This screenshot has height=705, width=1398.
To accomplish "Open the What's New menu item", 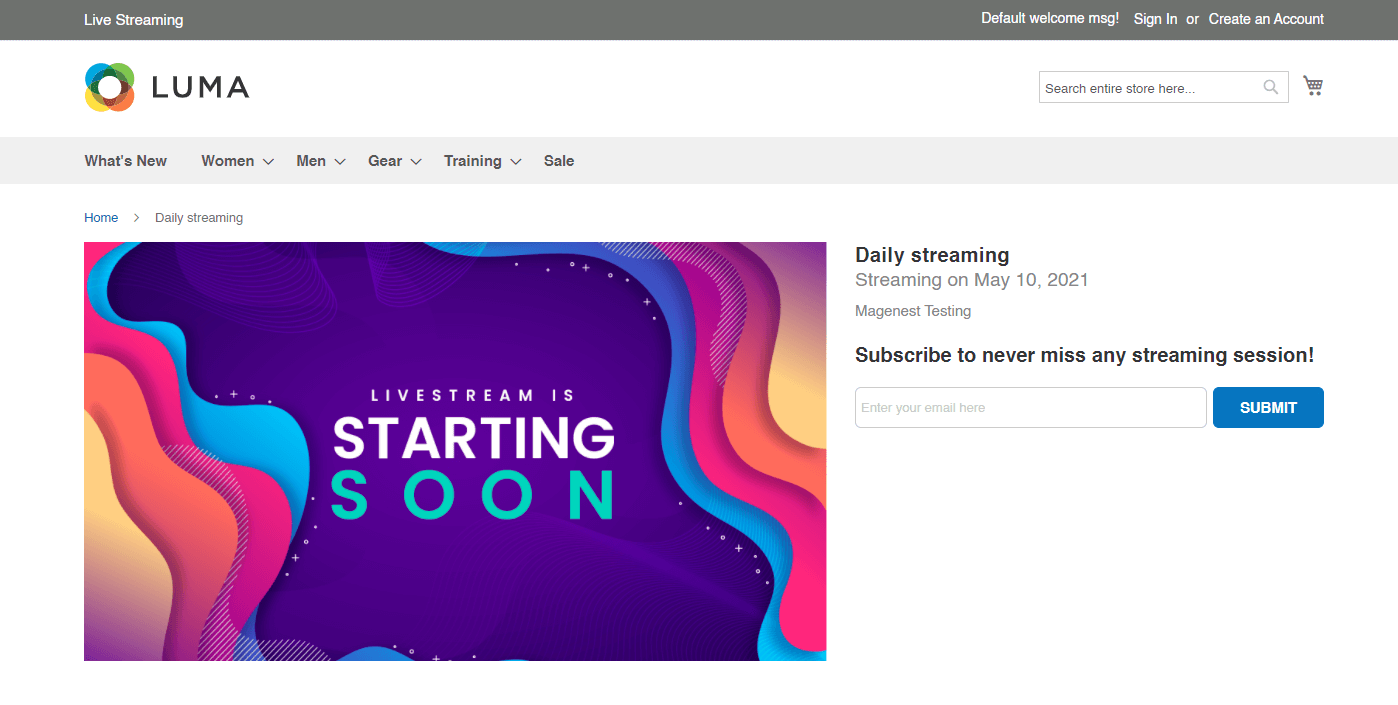I will [x=126, y=161].
